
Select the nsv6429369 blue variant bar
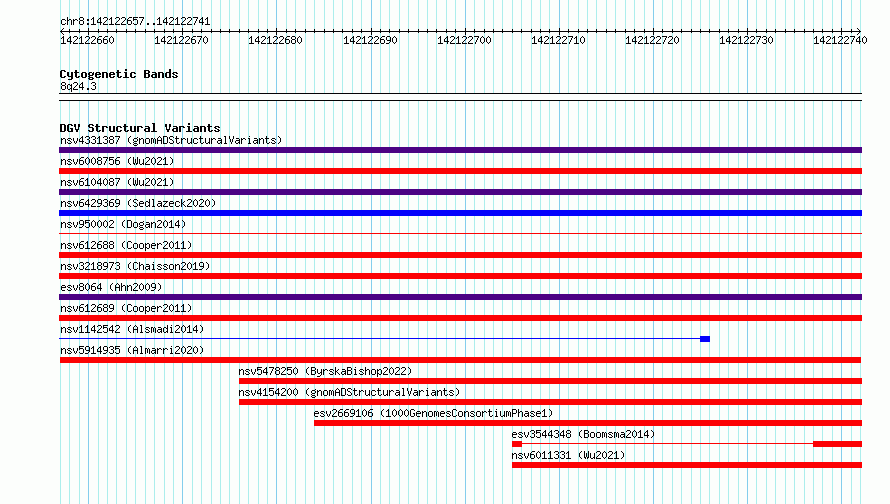tap(460, 213)
